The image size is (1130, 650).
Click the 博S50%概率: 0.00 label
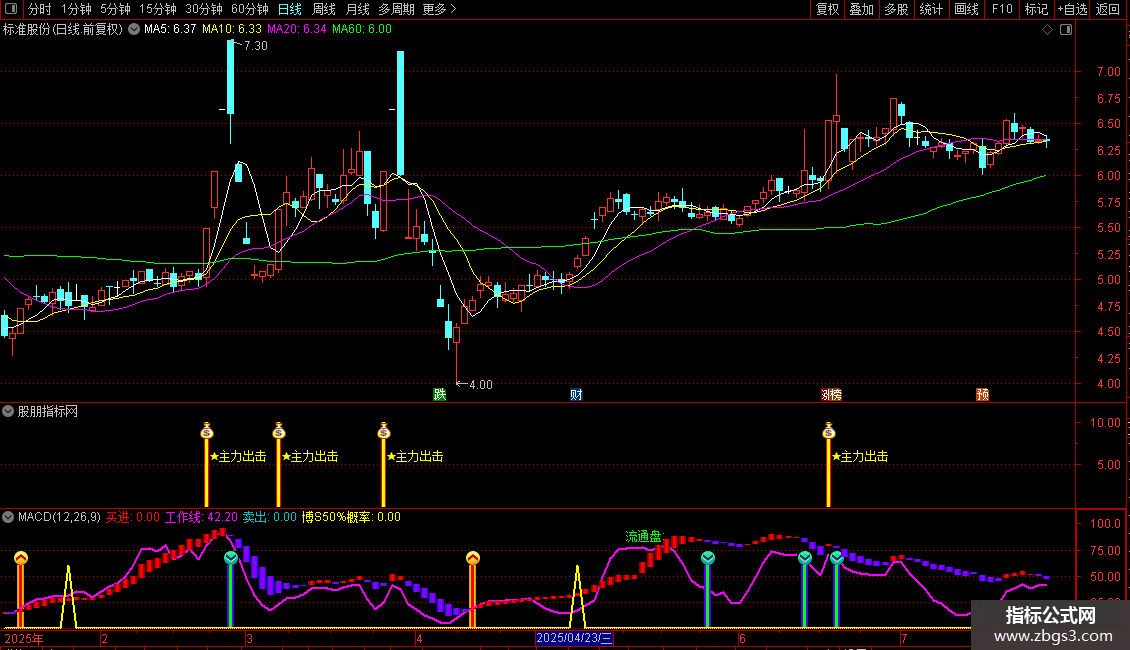[x=351, y=517]
